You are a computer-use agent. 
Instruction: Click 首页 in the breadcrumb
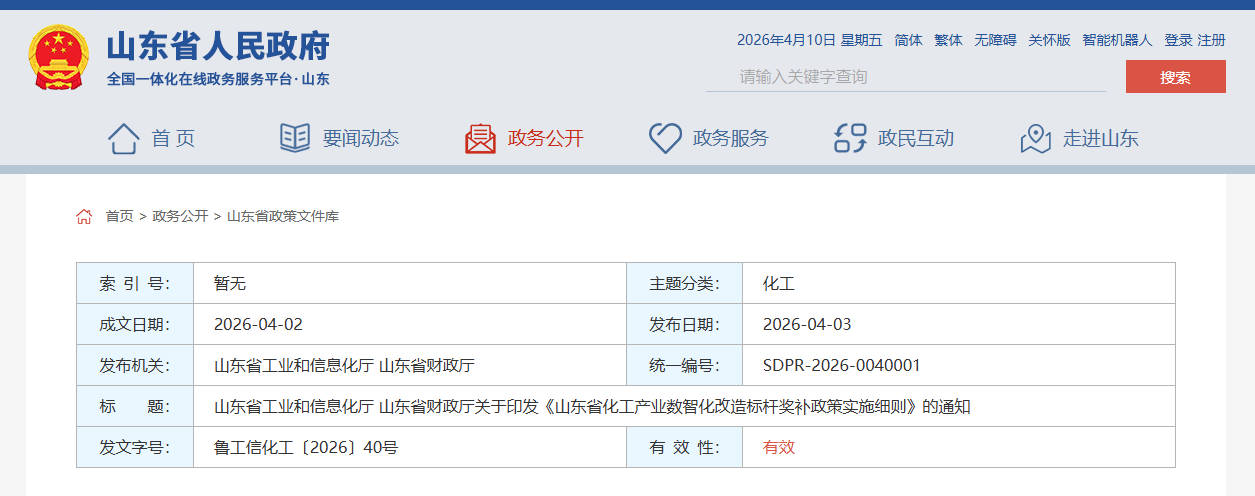click(x=119, y=216)
